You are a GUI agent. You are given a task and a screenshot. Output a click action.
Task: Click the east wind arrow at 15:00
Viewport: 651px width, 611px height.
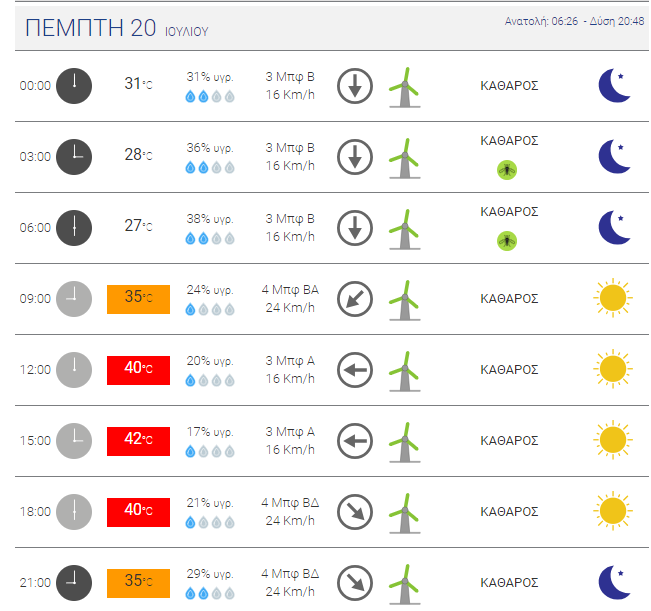point(355,441)
